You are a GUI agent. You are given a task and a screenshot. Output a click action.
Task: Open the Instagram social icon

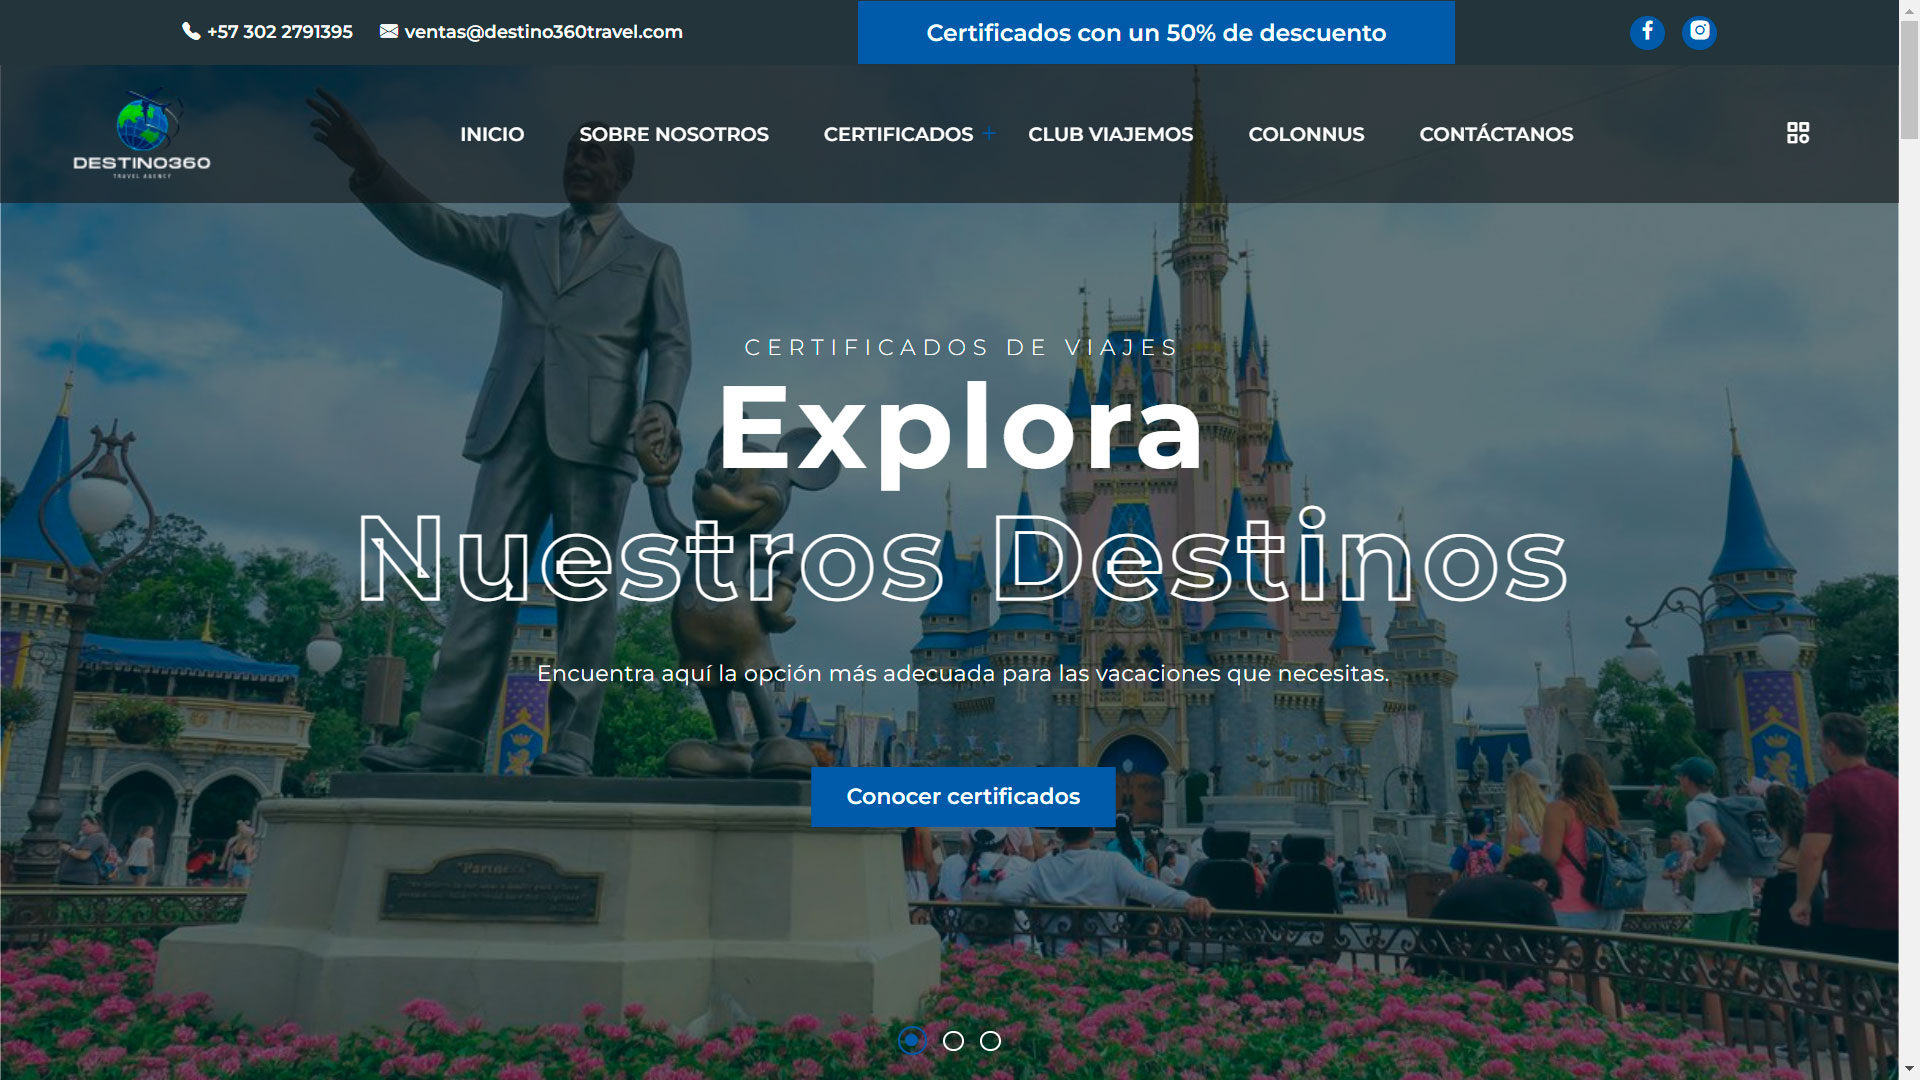point(1699,32)
